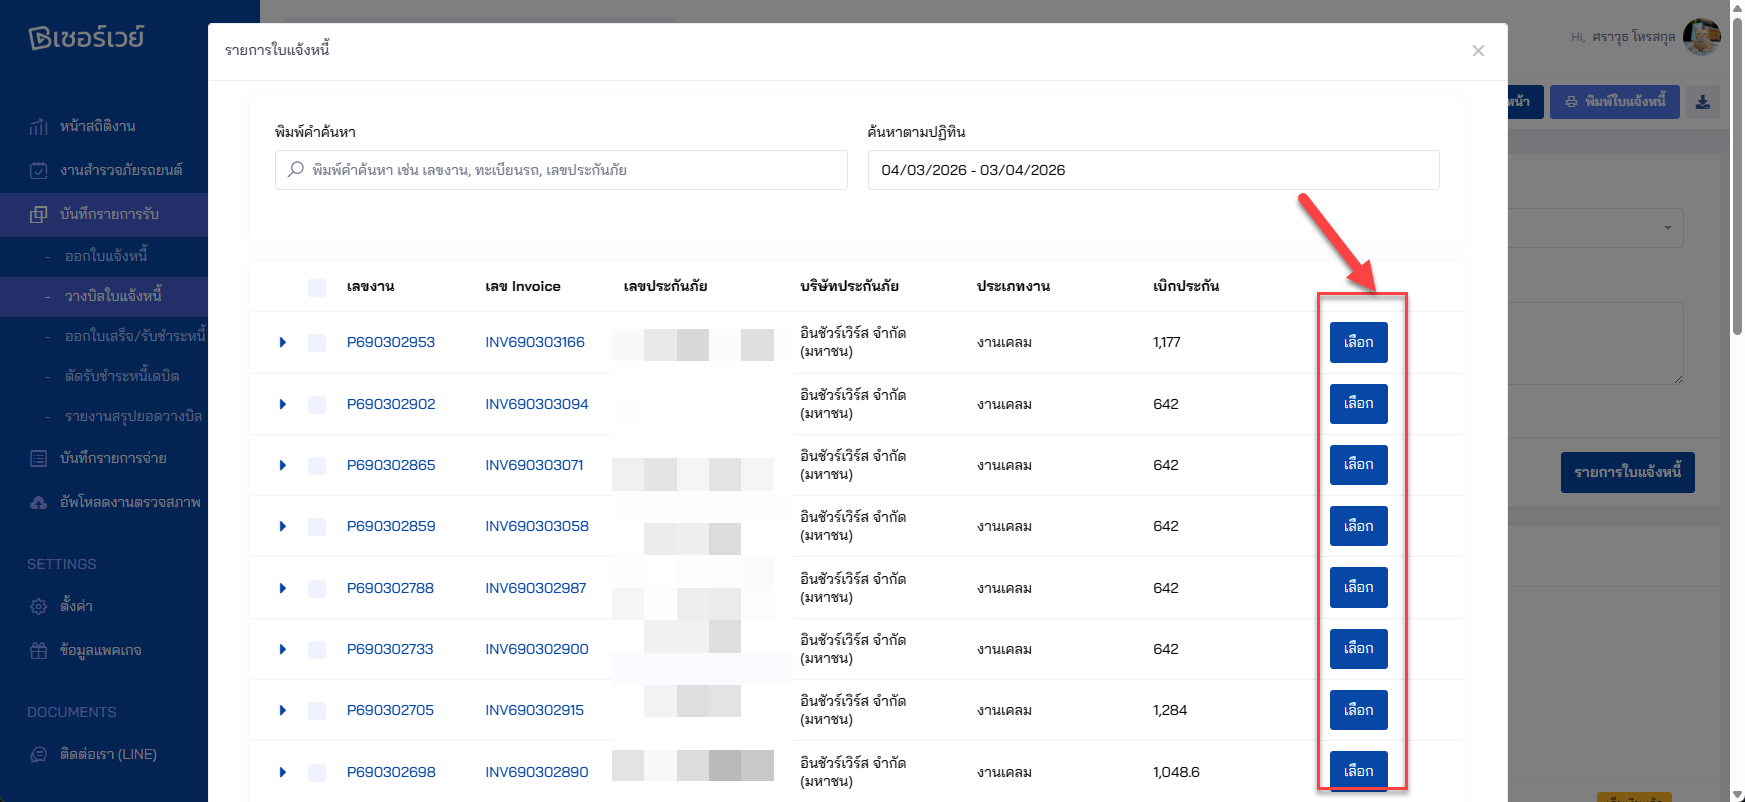
Task: Open the billing submenu item in the sidebar
Action: coord(113,296)
